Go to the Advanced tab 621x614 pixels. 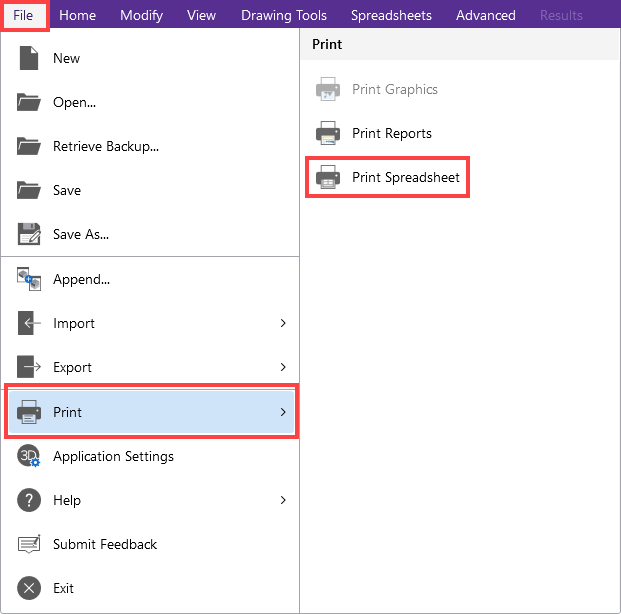(x=485, y=15)
